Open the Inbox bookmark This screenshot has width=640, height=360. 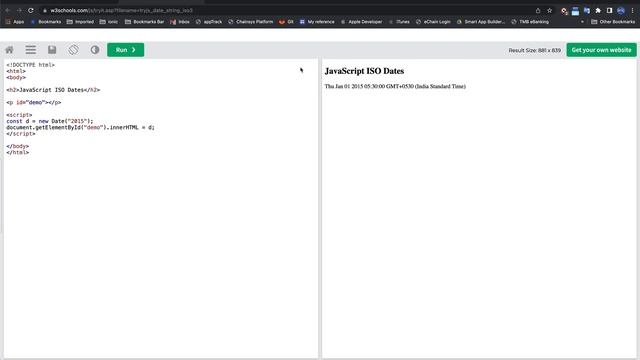click(180, 22)
